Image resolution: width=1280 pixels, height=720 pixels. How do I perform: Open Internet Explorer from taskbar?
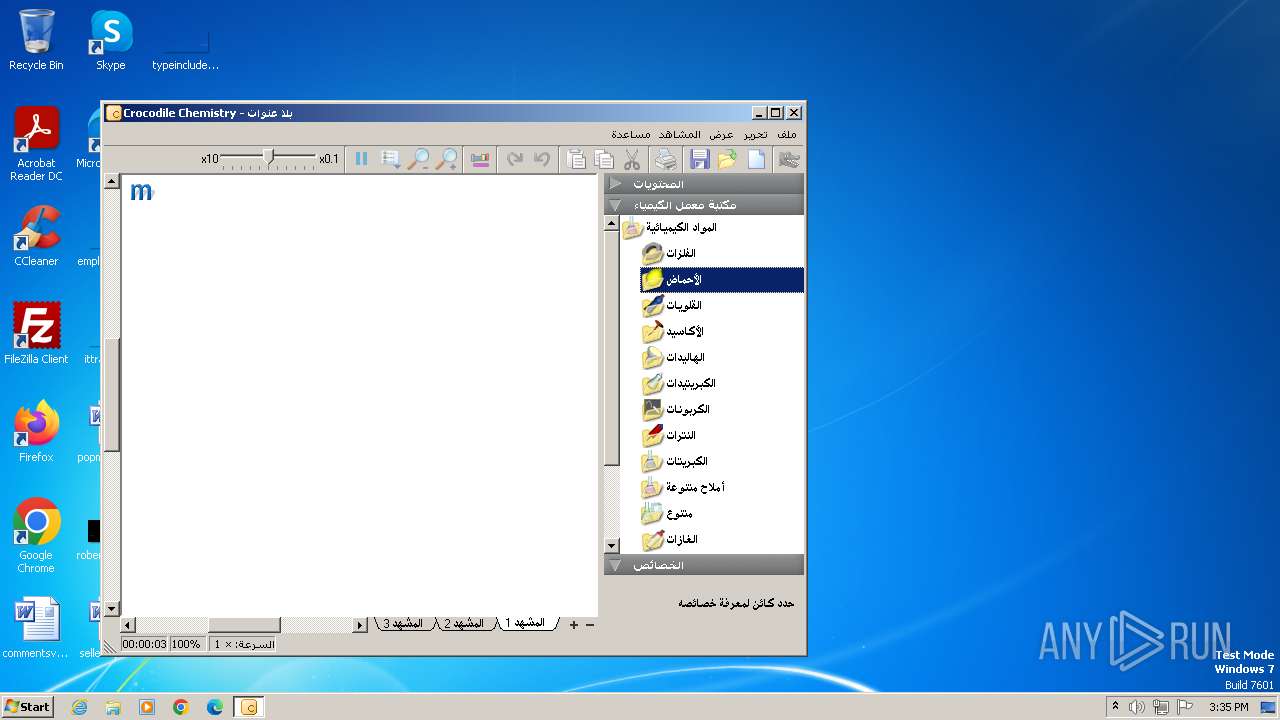[79, 707]
